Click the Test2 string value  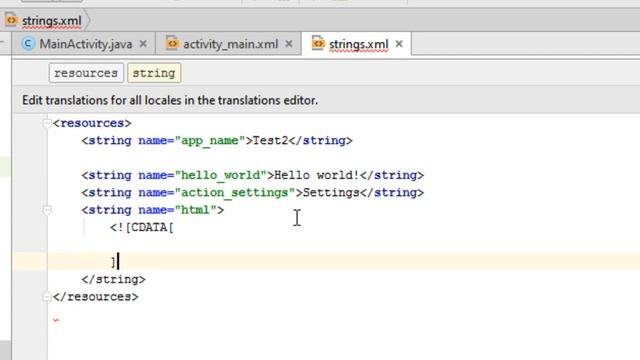[x=270, y=140]
